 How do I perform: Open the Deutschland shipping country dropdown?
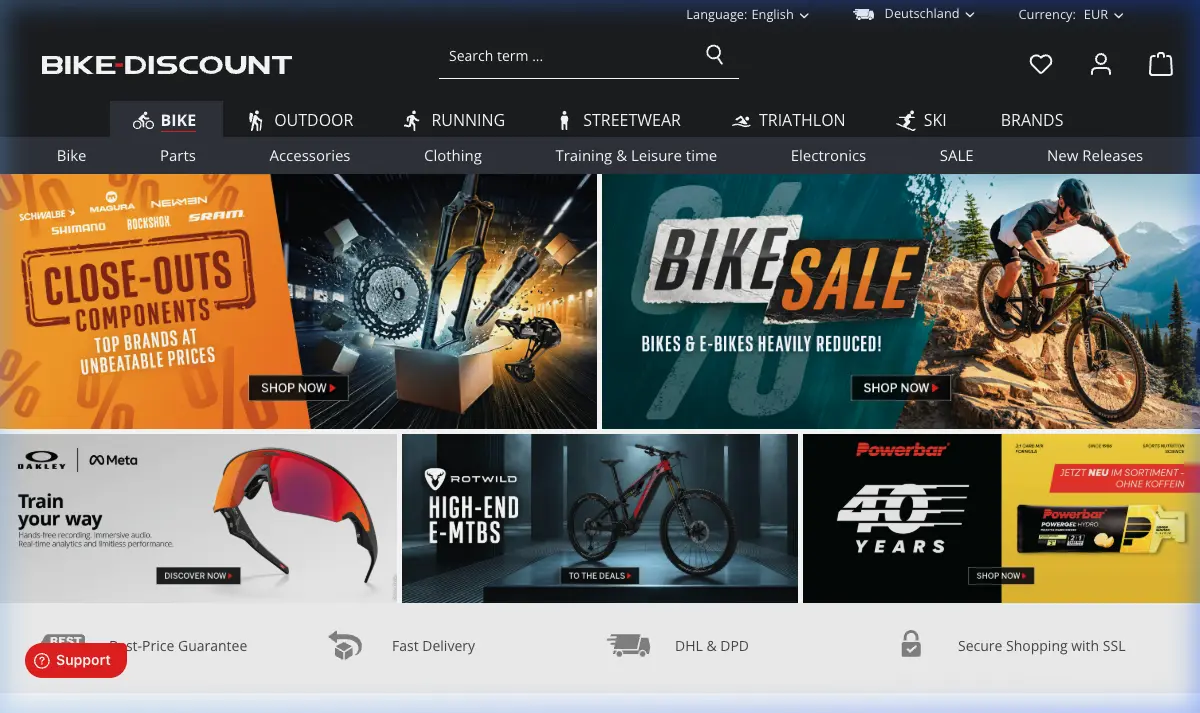[915, 14]
